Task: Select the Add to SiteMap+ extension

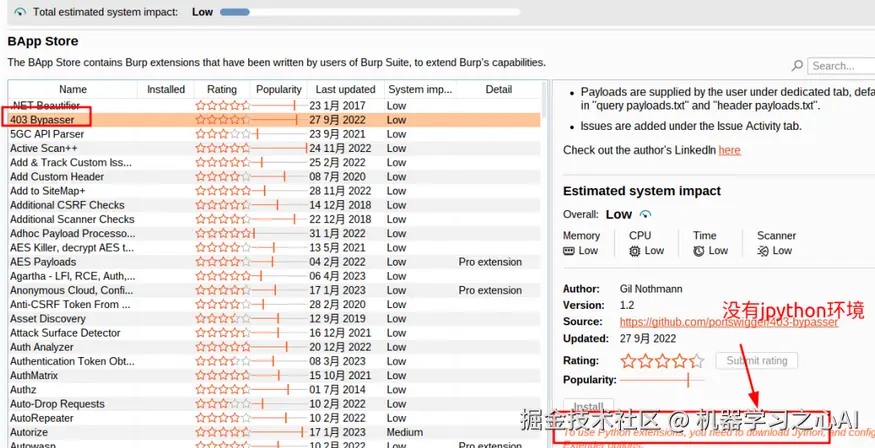Action: click(274, 191)
